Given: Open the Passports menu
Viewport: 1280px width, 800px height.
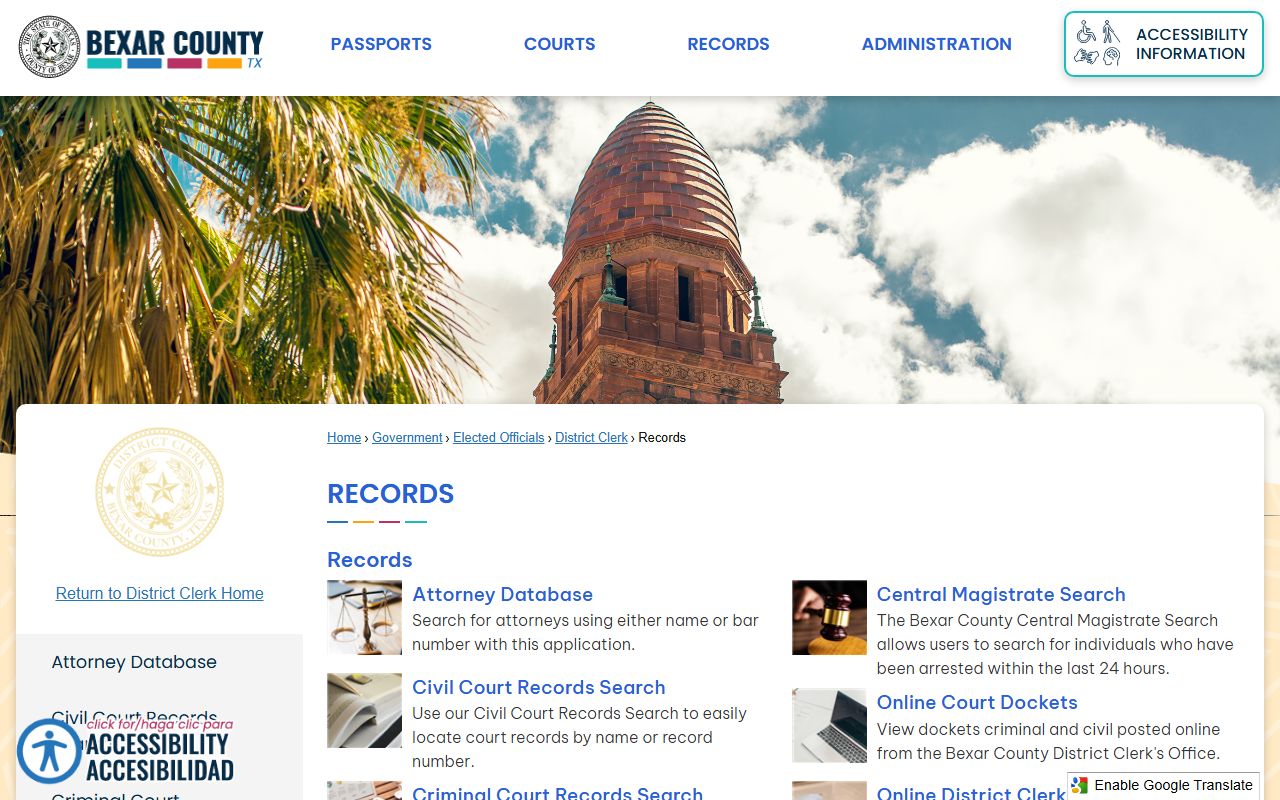Looking at the screenshot, I should click(x=381, y=44).
